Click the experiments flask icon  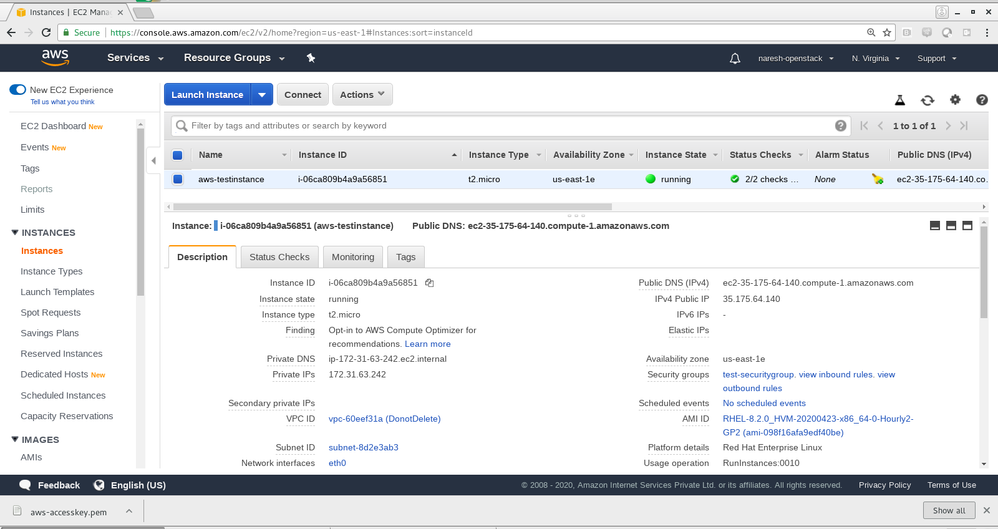(900, 100)
